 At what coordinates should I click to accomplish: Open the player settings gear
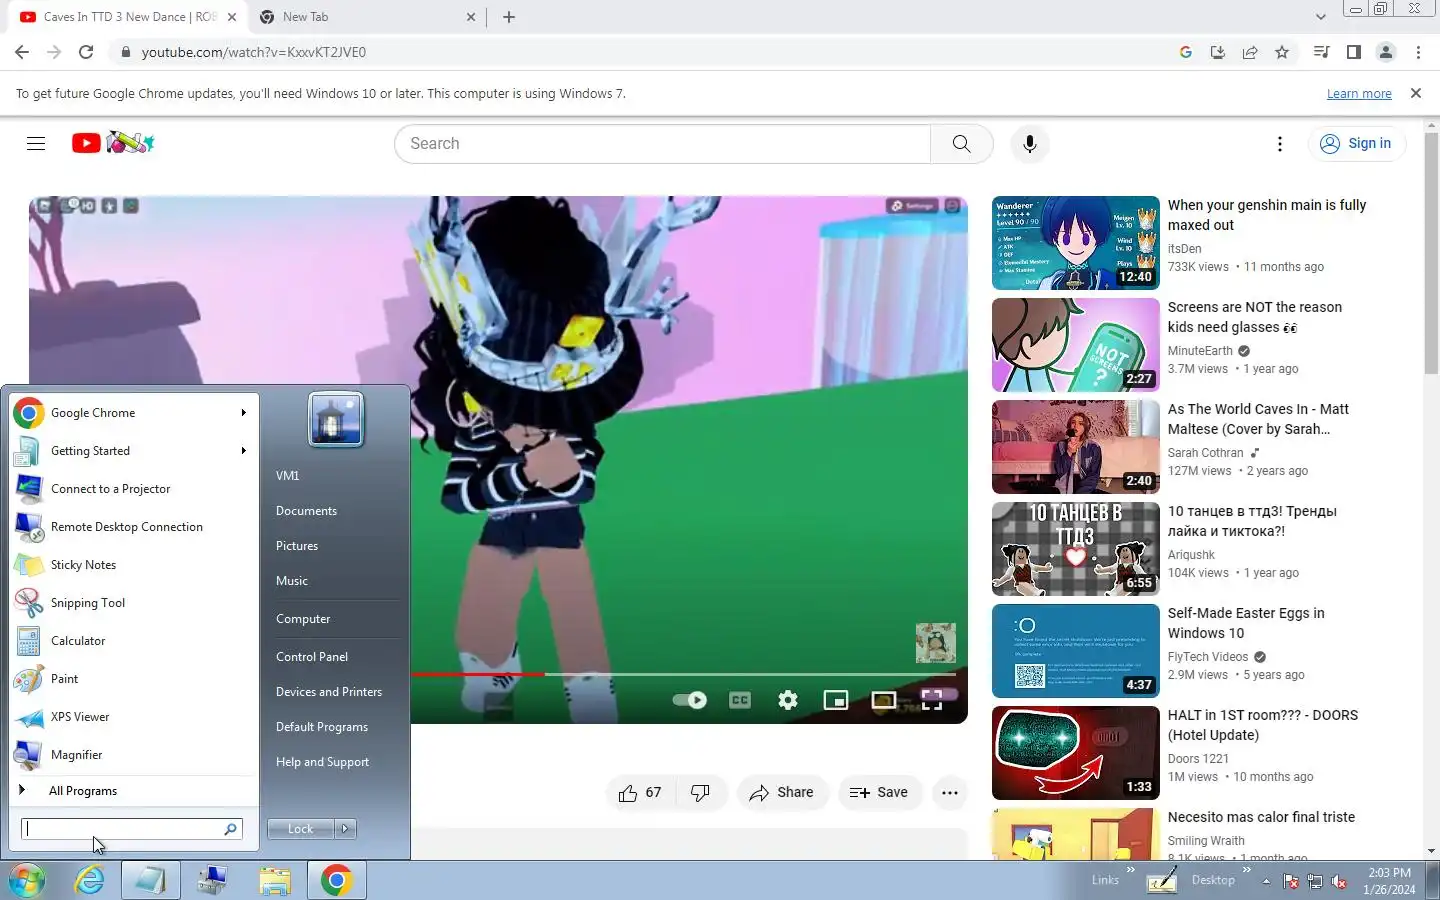point(788,700)
